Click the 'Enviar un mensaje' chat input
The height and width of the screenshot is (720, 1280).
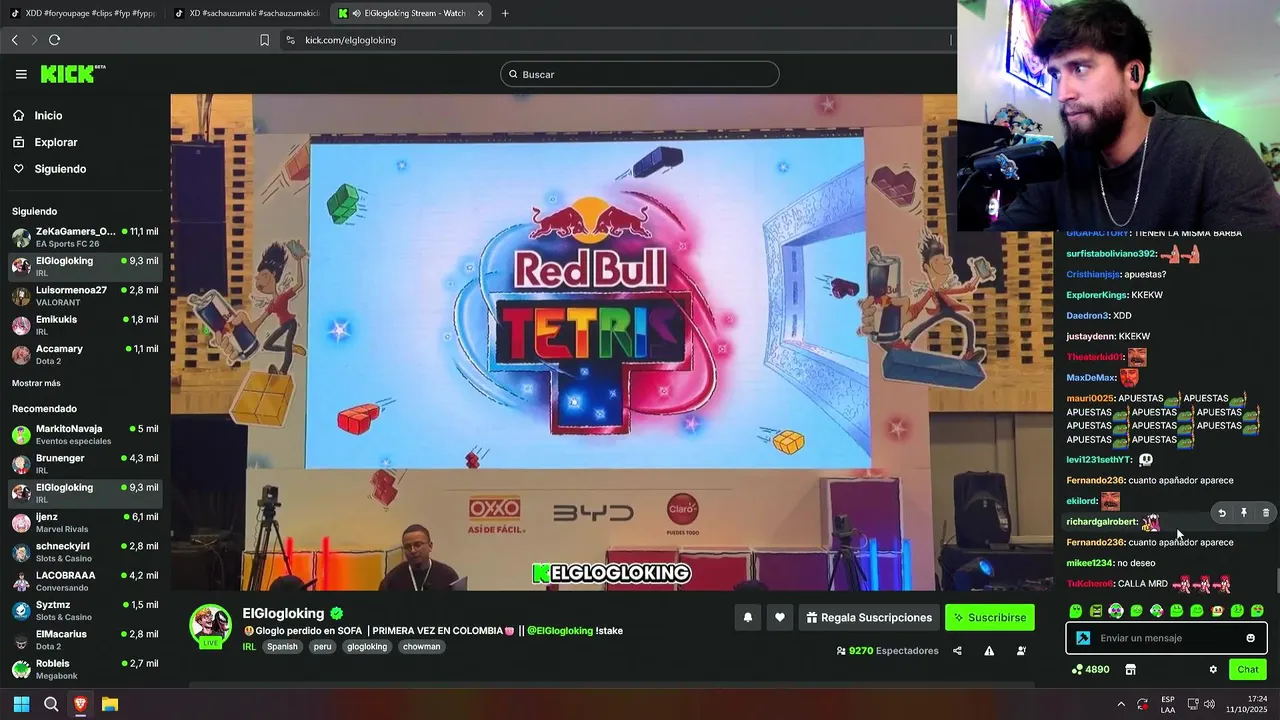1167,638
